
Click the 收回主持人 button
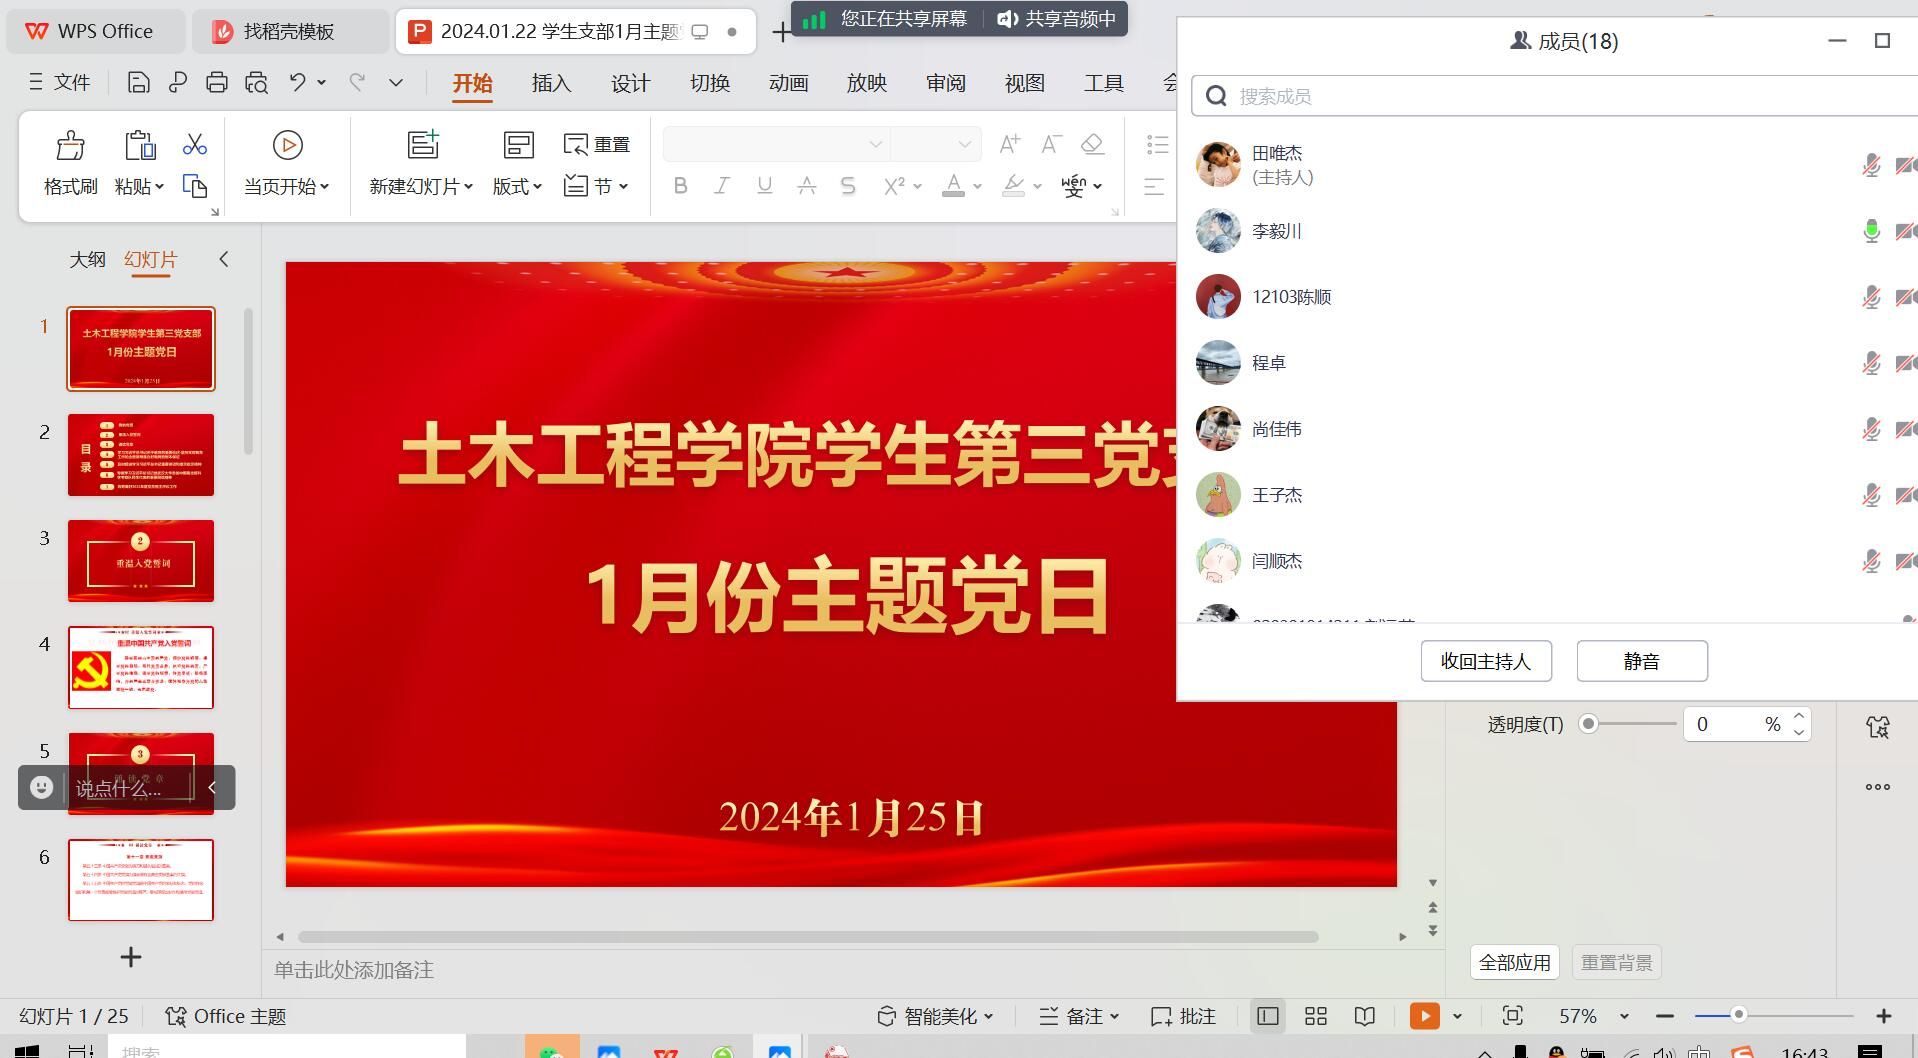1485,661
